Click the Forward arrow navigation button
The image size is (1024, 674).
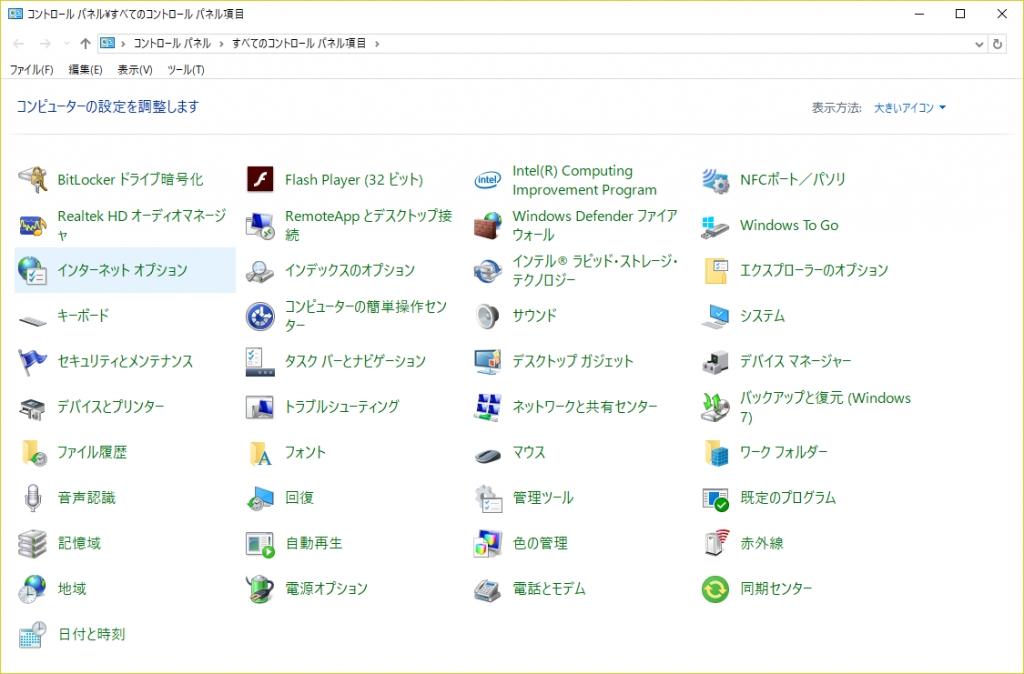point(45,44)
